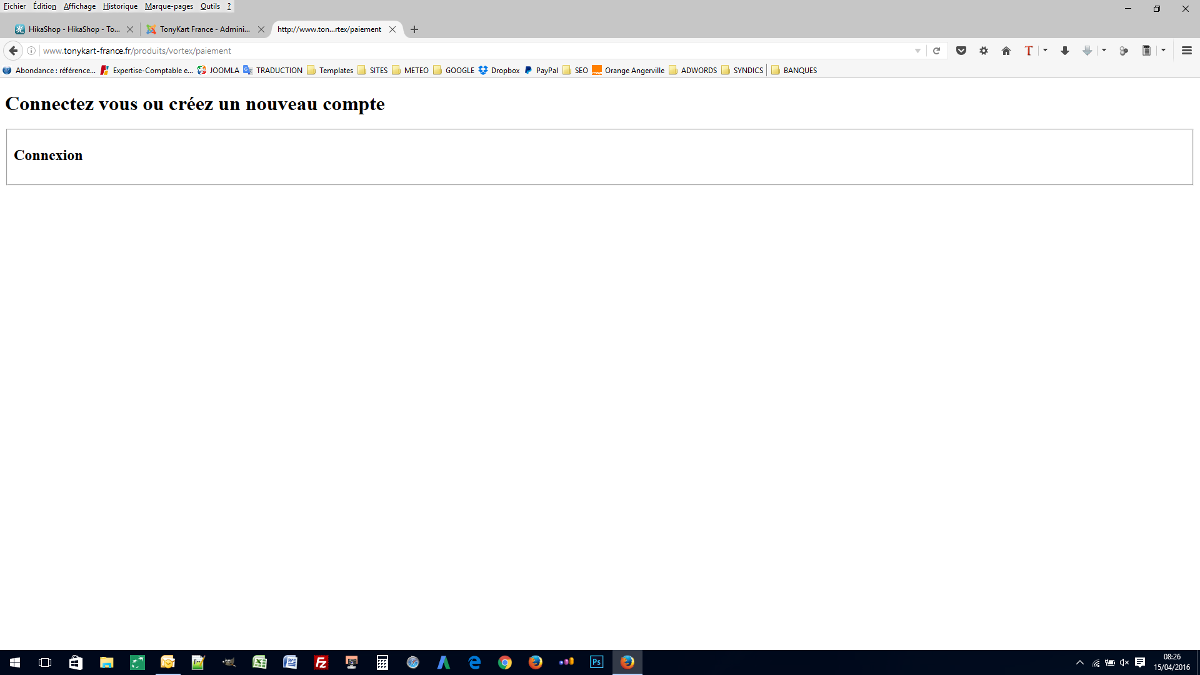Close the paiement tab

[x=392, y=29]
